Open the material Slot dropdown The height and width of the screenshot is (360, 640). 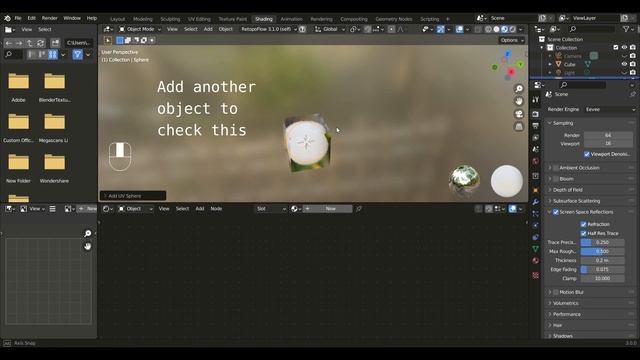(x=271, y=209)
